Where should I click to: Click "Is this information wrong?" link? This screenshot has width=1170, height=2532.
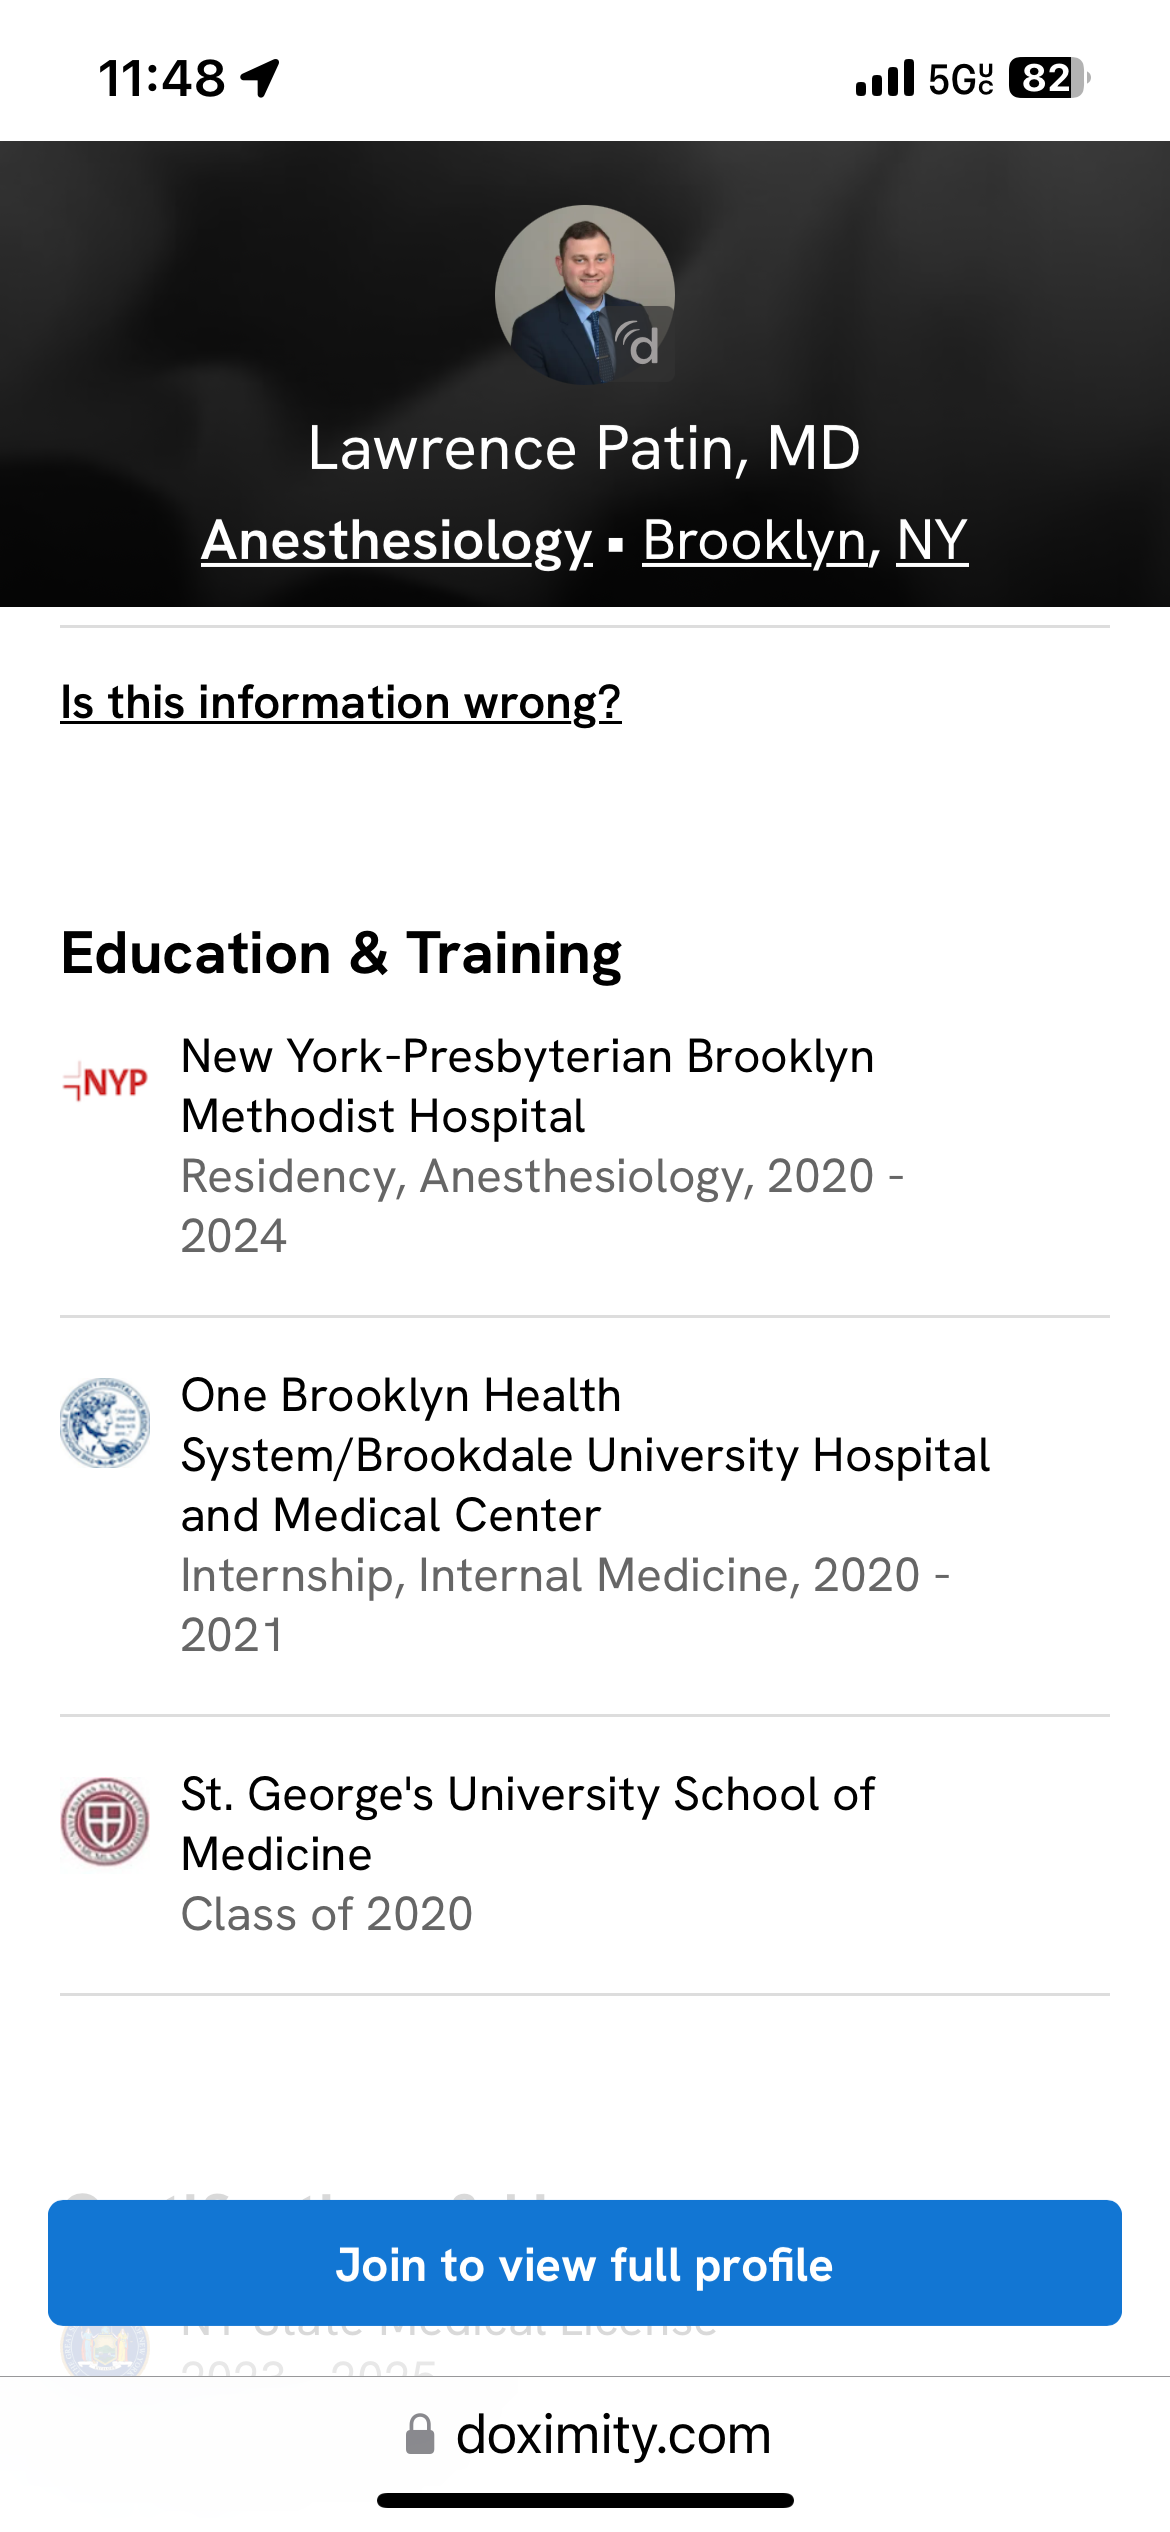pyautogui.click(x=341, y=702)
